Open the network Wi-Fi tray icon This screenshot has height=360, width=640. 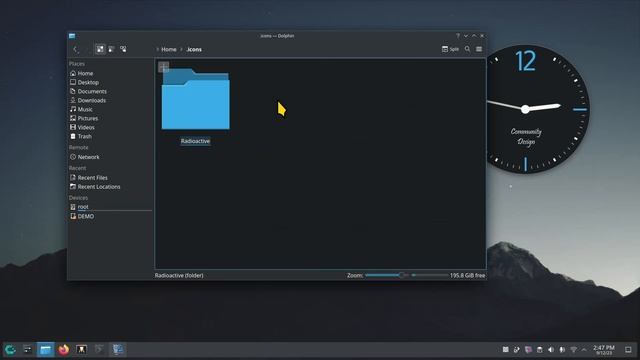click(x=573, y=350)
